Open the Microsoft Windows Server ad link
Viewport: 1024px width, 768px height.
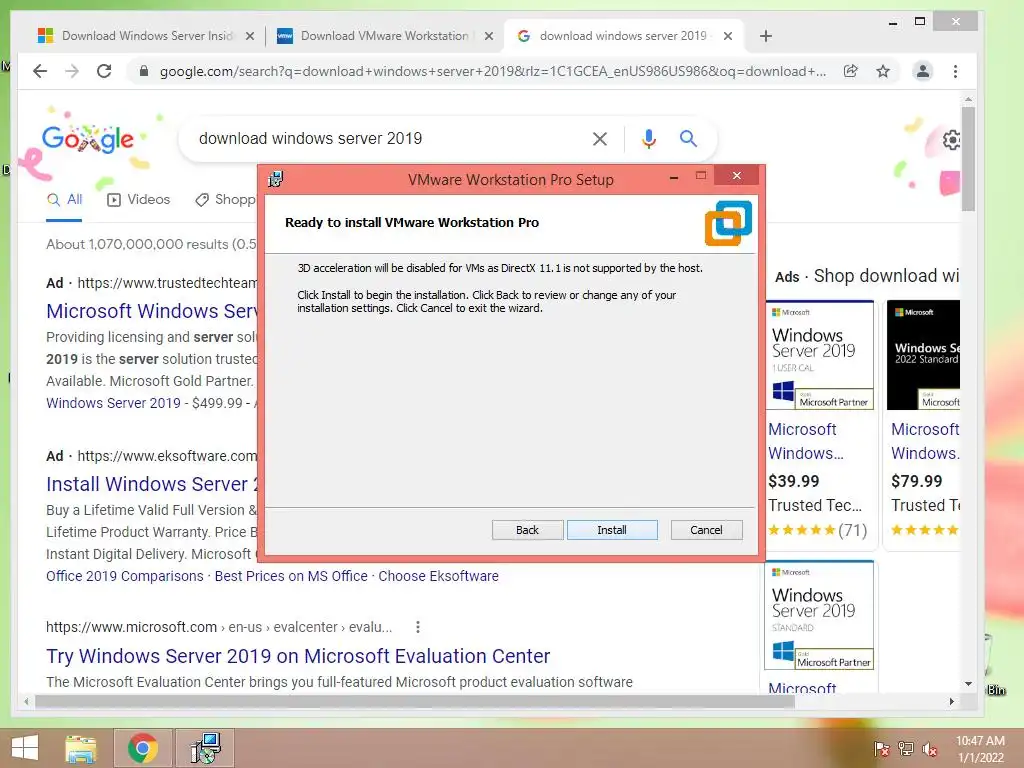pos(152,311)
